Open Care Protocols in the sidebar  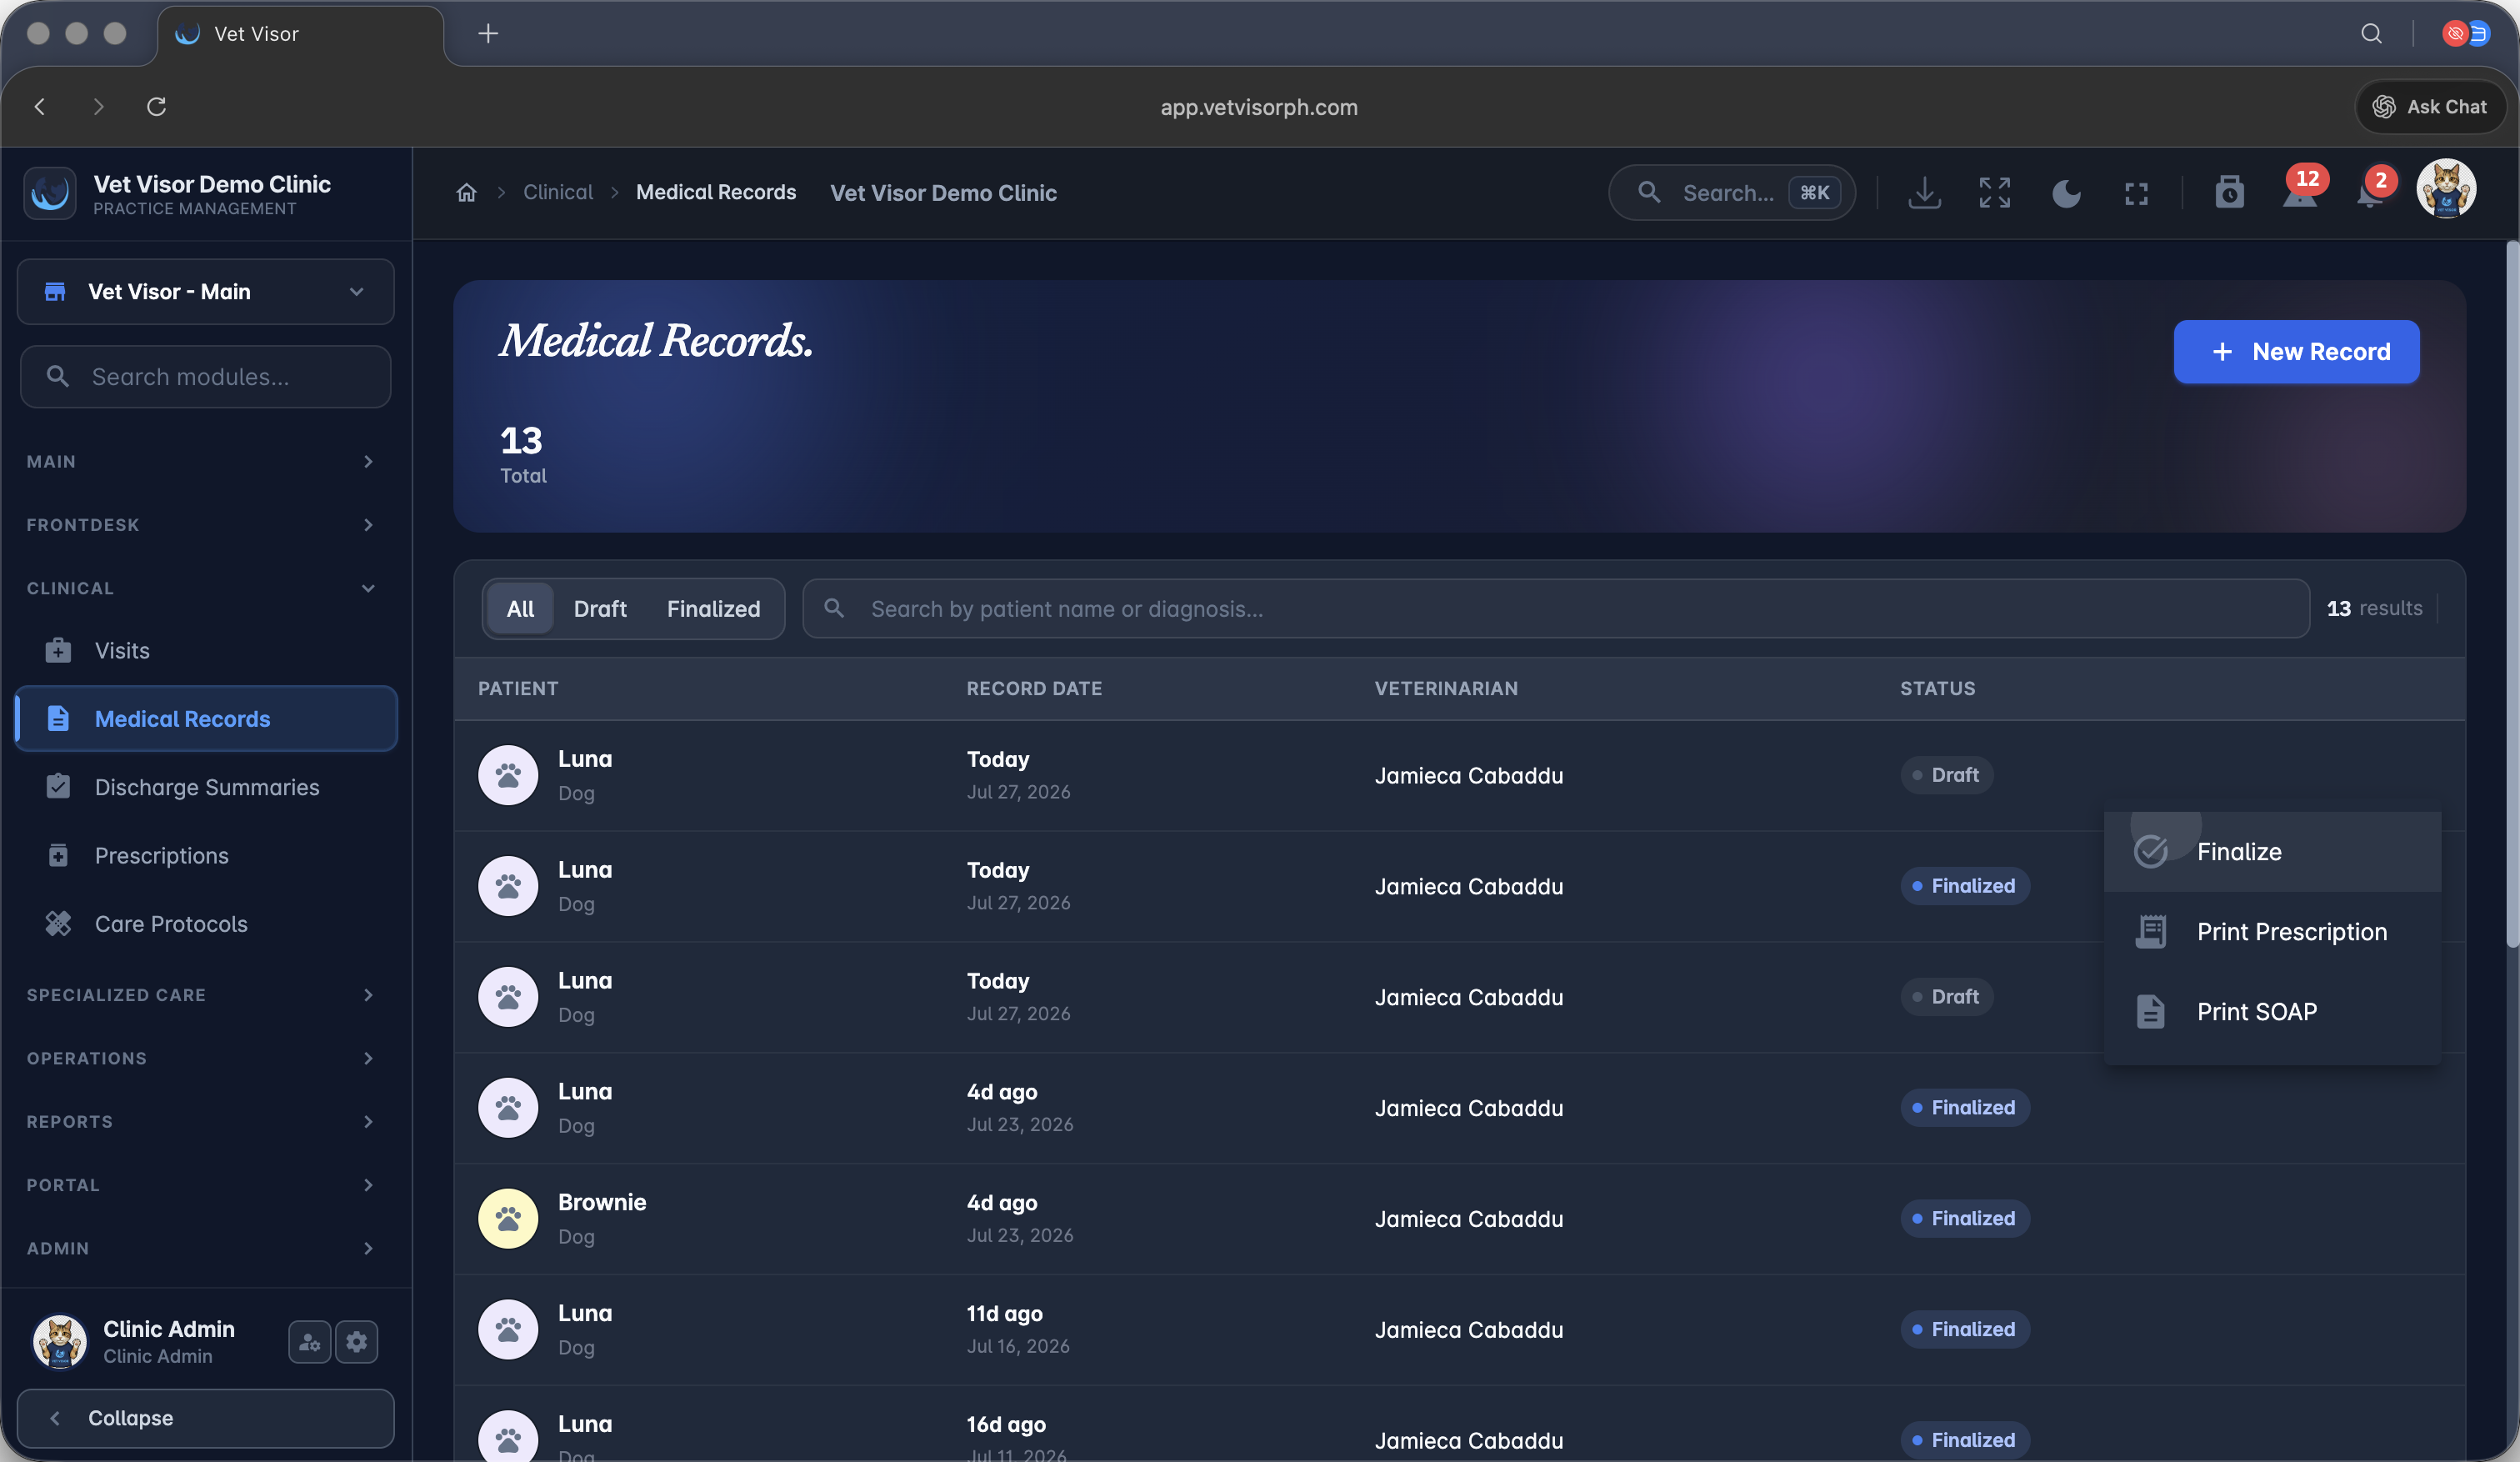click(x=206, y=924)
